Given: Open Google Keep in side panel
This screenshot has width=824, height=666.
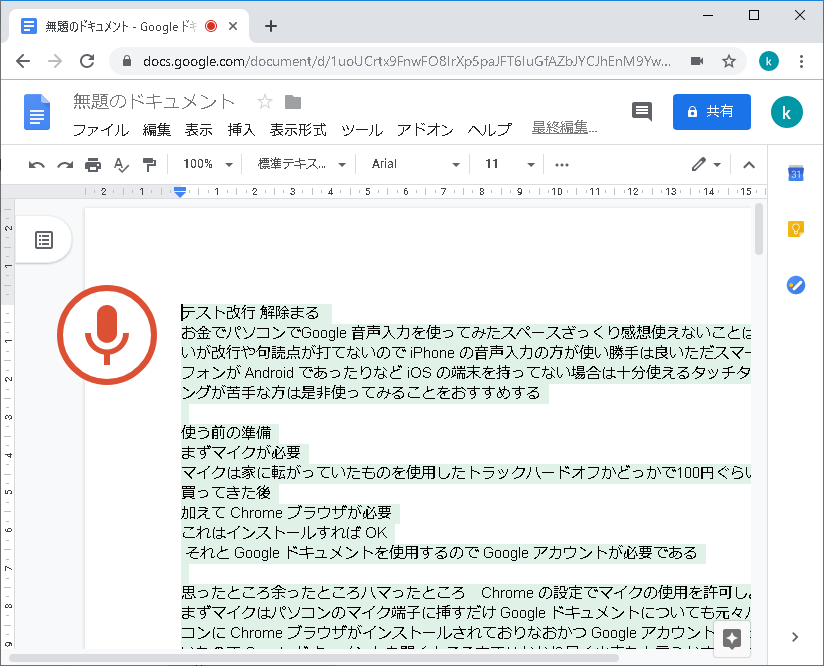Looking at the screenshot, I should 796,229.
